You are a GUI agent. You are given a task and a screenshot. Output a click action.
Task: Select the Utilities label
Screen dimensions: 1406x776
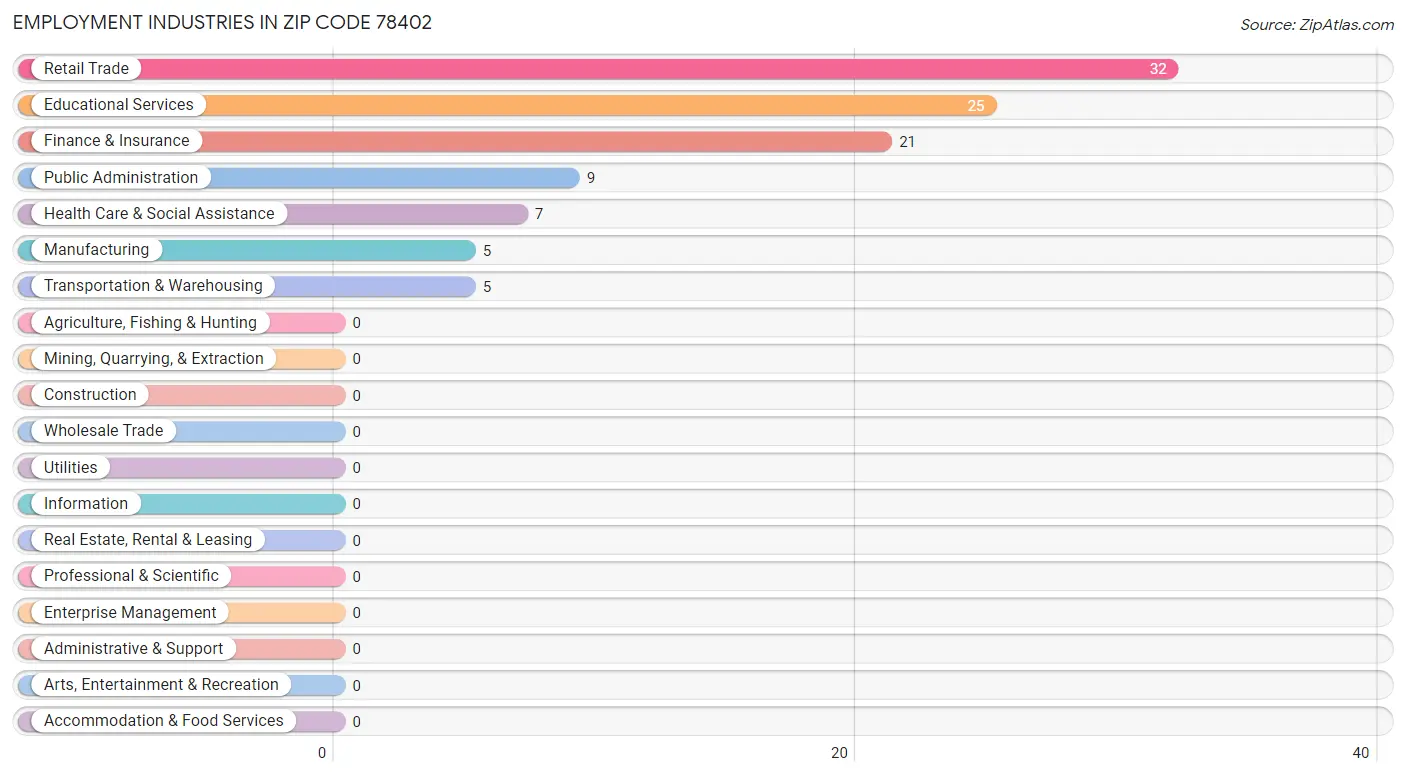click(71, 468)
